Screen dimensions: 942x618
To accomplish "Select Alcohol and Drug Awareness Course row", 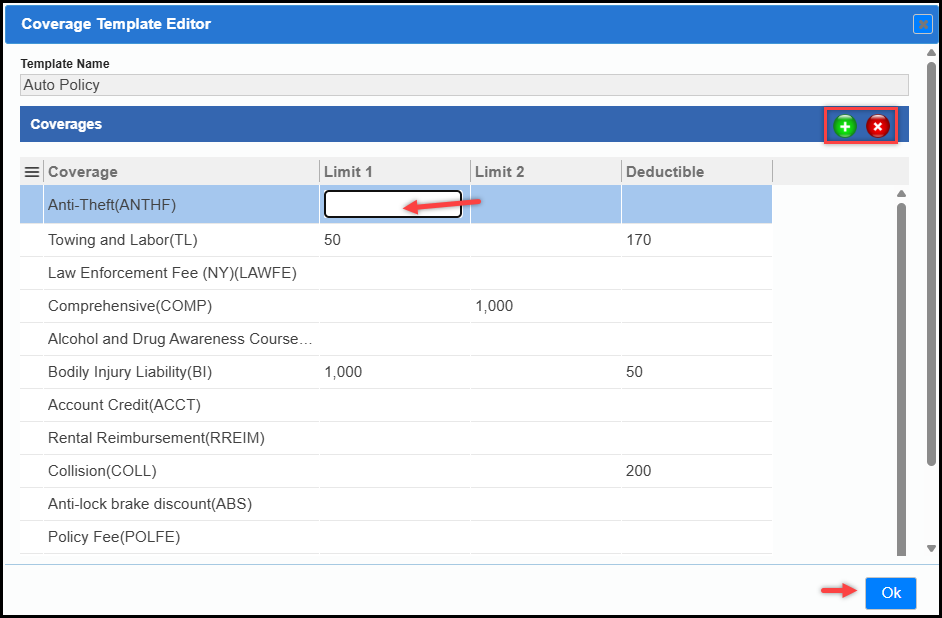I will tap(396, 339).
